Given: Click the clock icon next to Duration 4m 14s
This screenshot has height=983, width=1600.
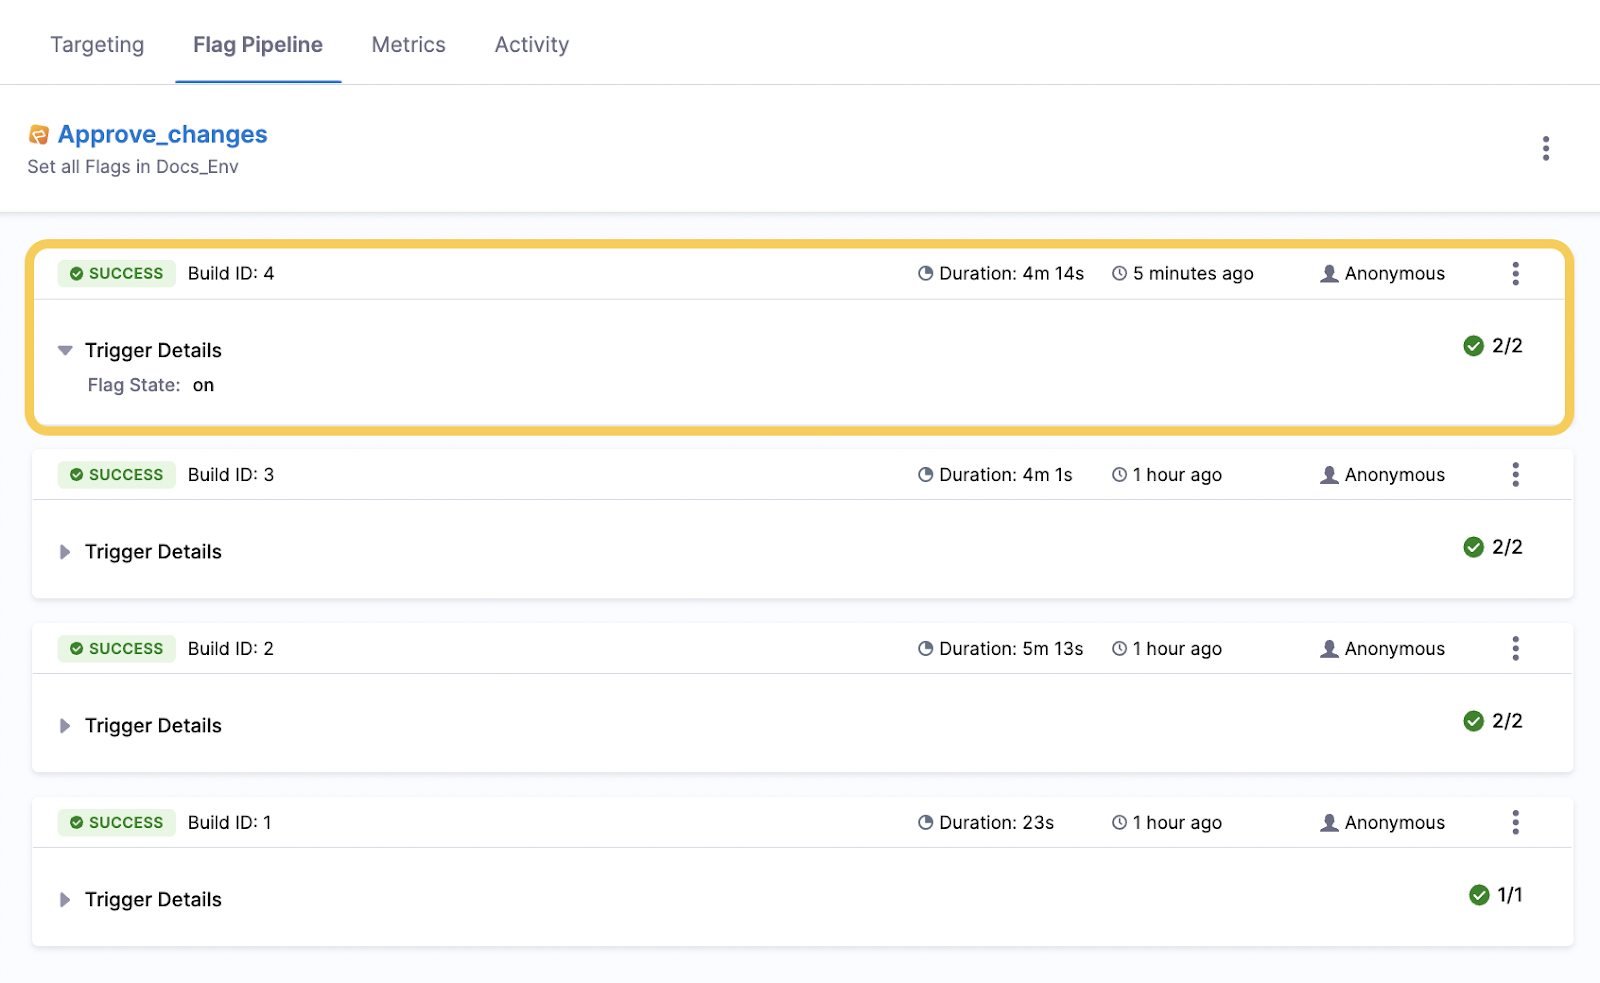Looking at the screenshot, I should tap(925, 273).
